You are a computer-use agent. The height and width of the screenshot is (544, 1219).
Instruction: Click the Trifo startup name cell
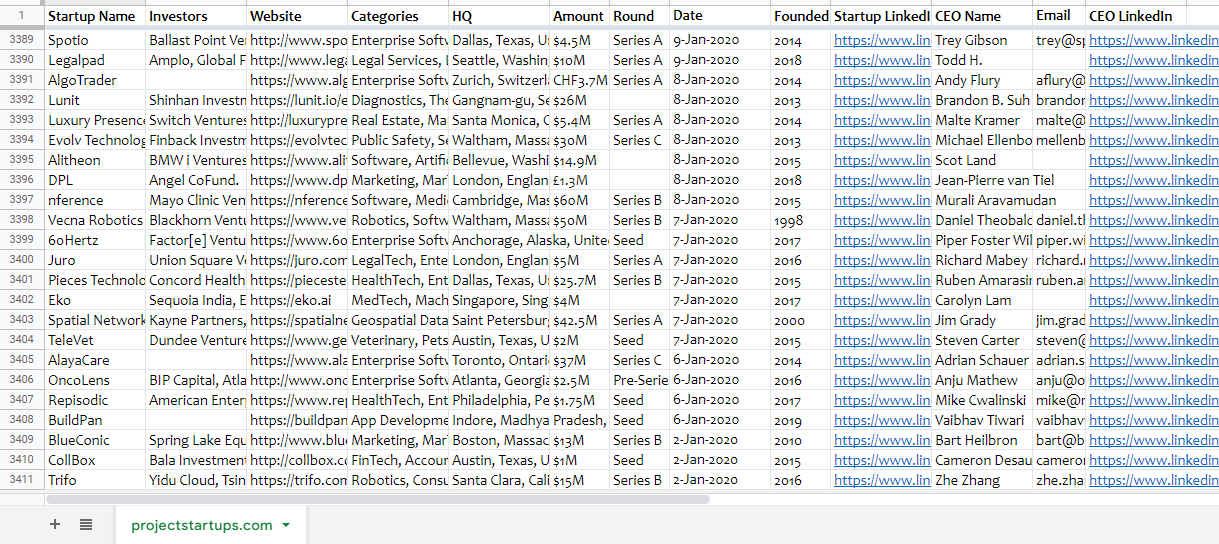click(95, 480)
